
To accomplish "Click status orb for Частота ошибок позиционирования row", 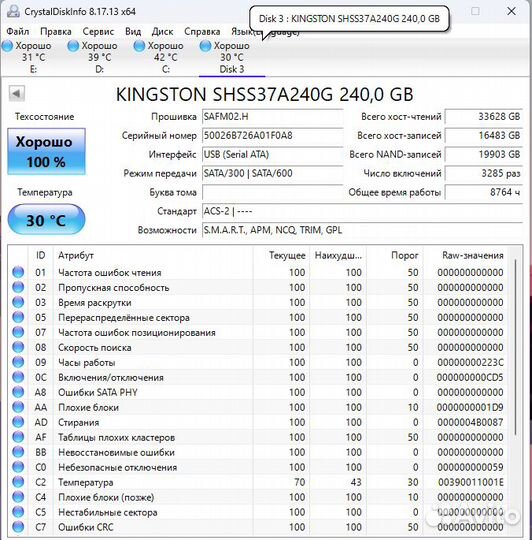I will (18, 332).
